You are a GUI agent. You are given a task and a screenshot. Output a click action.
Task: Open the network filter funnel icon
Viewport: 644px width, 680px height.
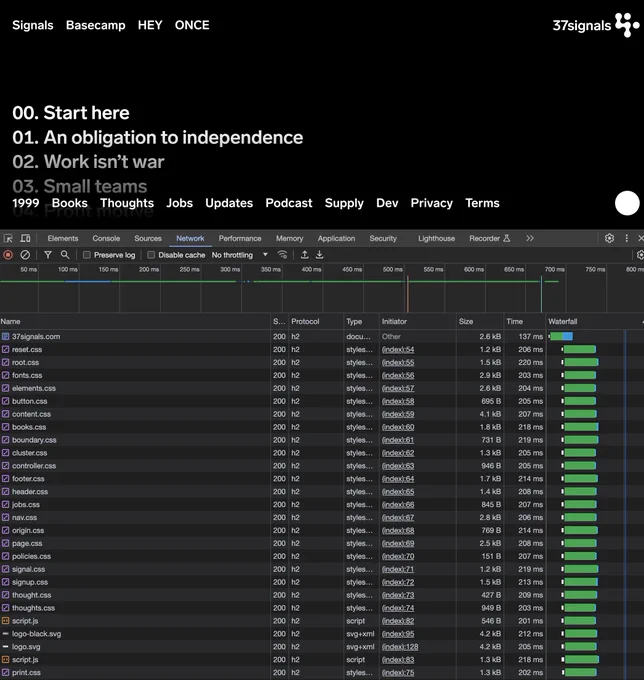coord(48,255)
